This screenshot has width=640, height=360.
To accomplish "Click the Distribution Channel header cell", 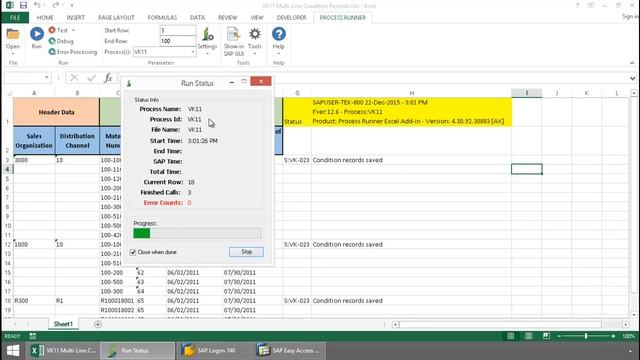I will [x=77, y=140].
